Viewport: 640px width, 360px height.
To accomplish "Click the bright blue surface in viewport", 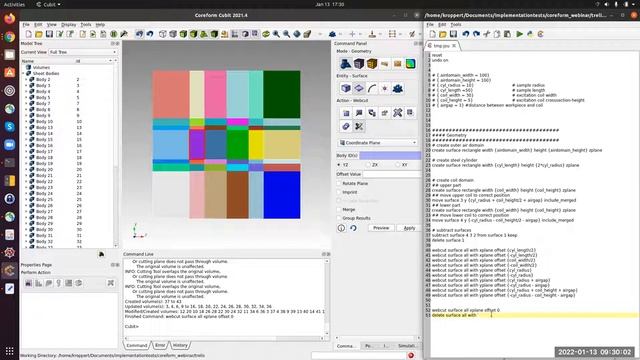I will click(282, 195).
